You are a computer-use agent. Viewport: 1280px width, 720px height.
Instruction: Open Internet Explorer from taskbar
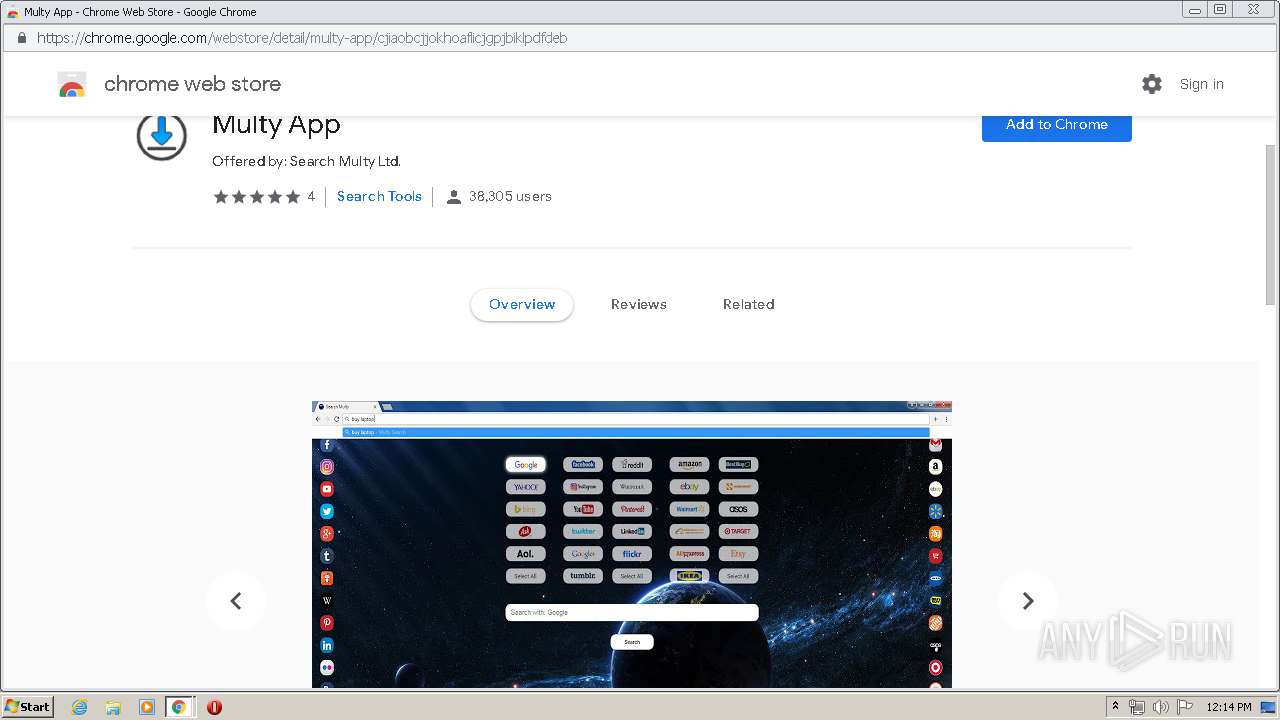pos(80,707)
